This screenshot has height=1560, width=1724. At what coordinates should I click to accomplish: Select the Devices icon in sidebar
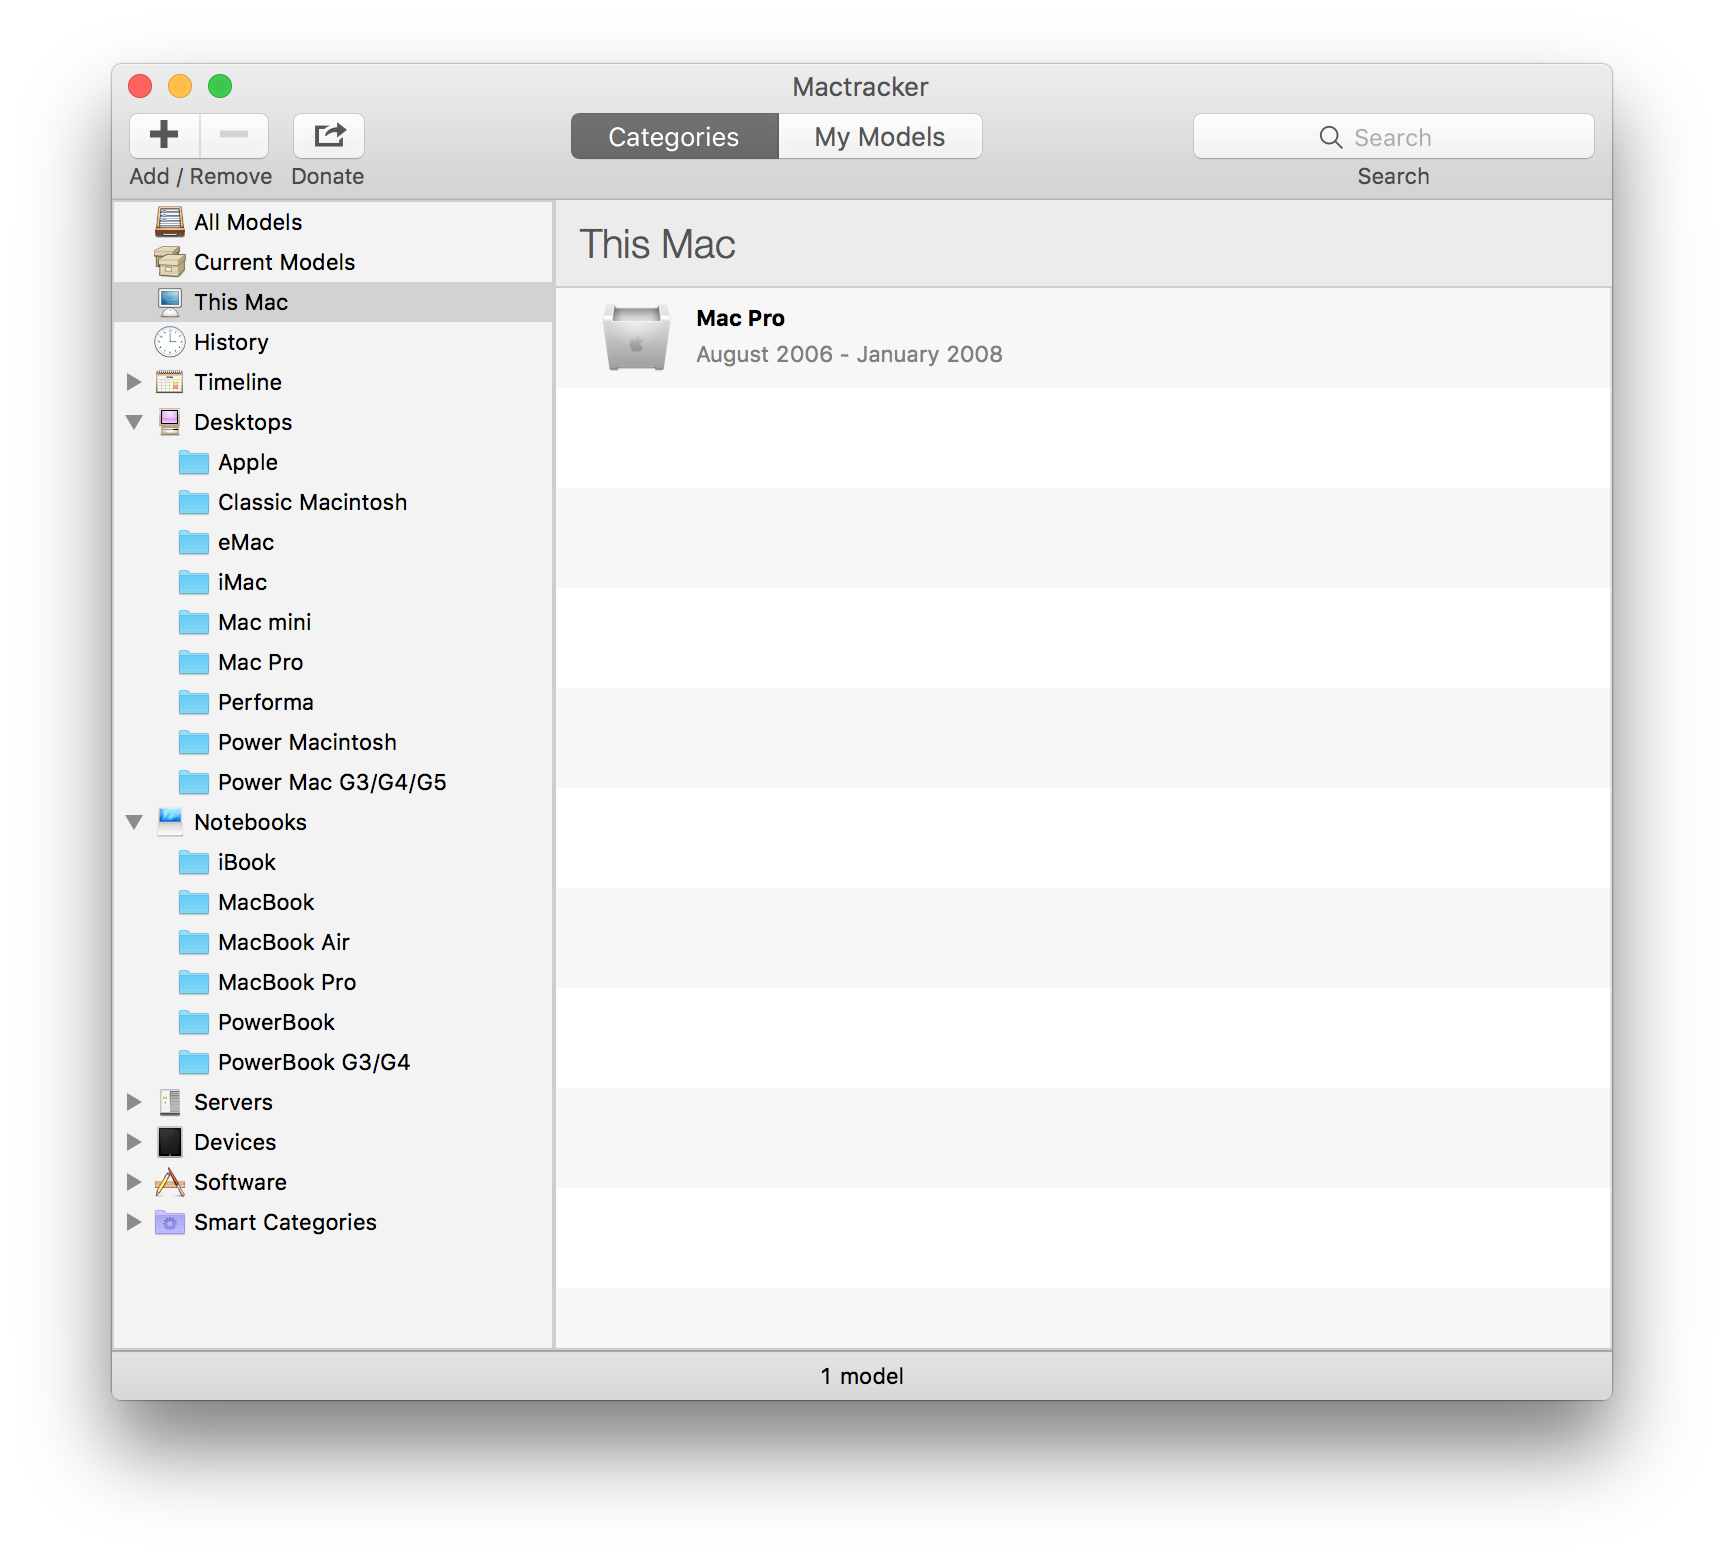(x=169, y=1141)
